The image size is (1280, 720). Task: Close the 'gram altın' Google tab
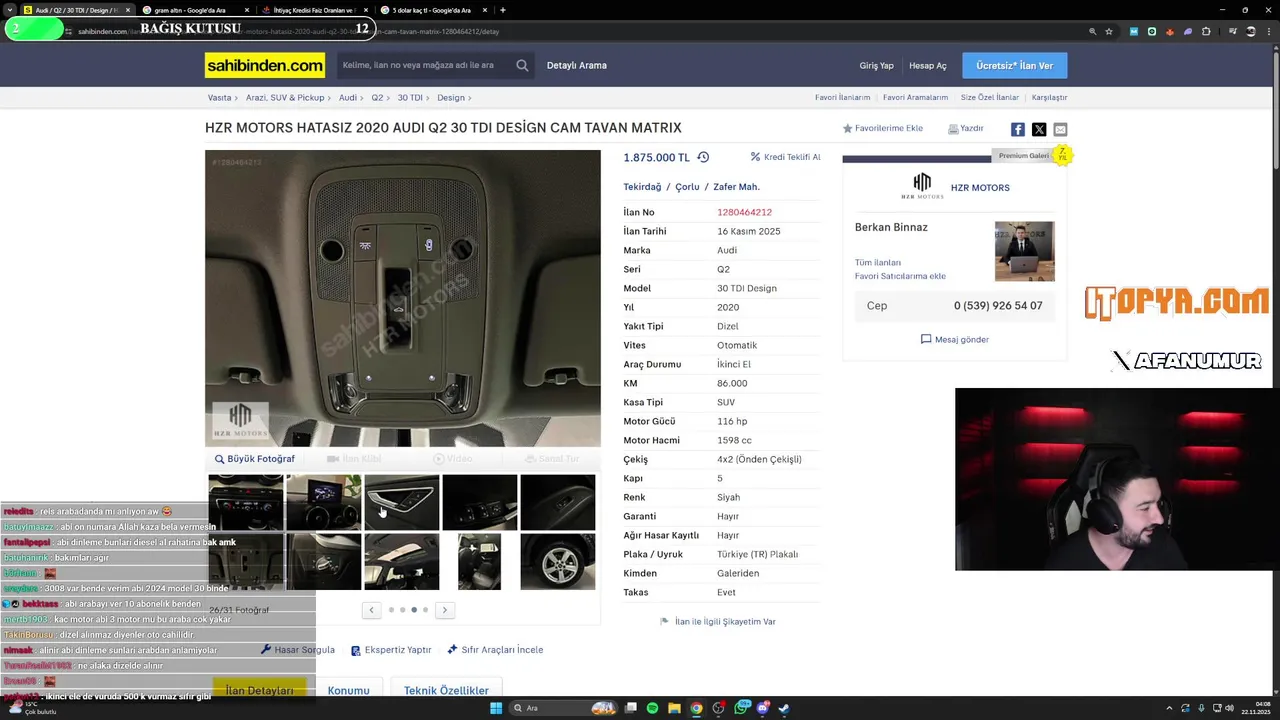tap(247, 10)
